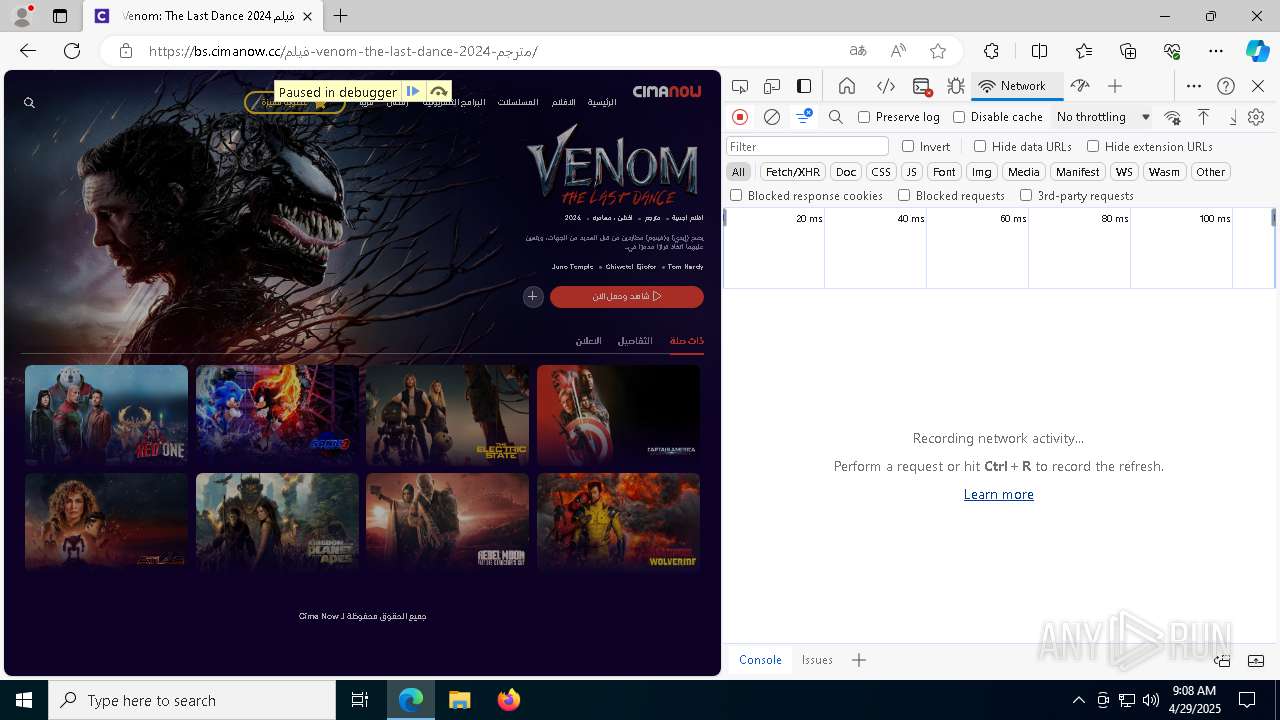Select the Issues drawer tab

point(817,660)
